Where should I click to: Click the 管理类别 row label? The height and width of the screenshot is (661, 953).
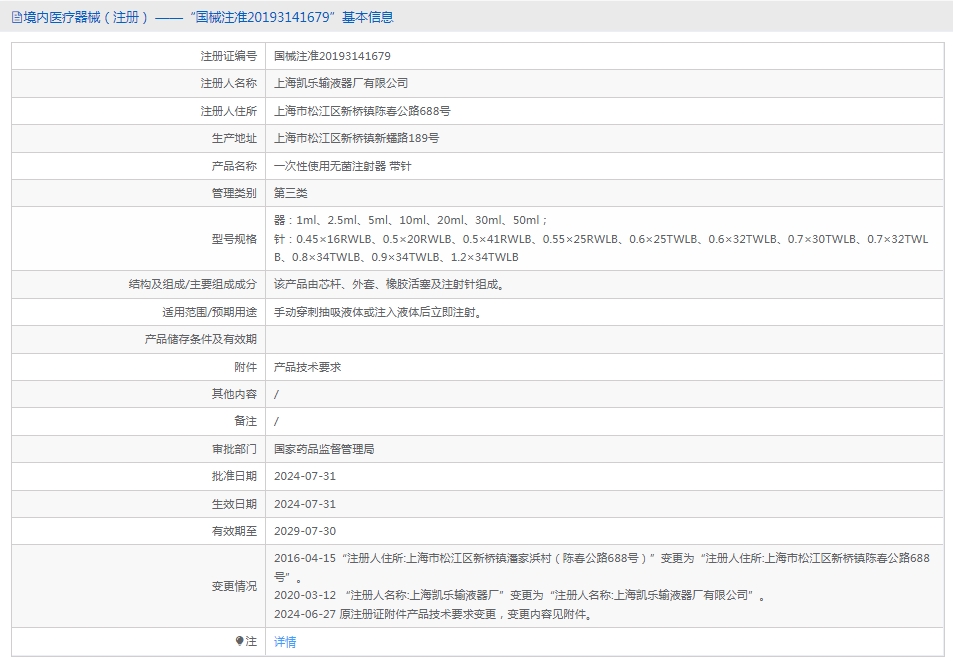[234, 193]
